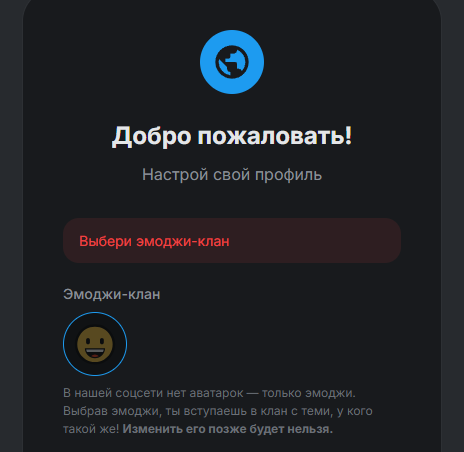Screen dimensions: 464x452
Task: Select the grinning face emoji
Action: [x=95, y=344]
